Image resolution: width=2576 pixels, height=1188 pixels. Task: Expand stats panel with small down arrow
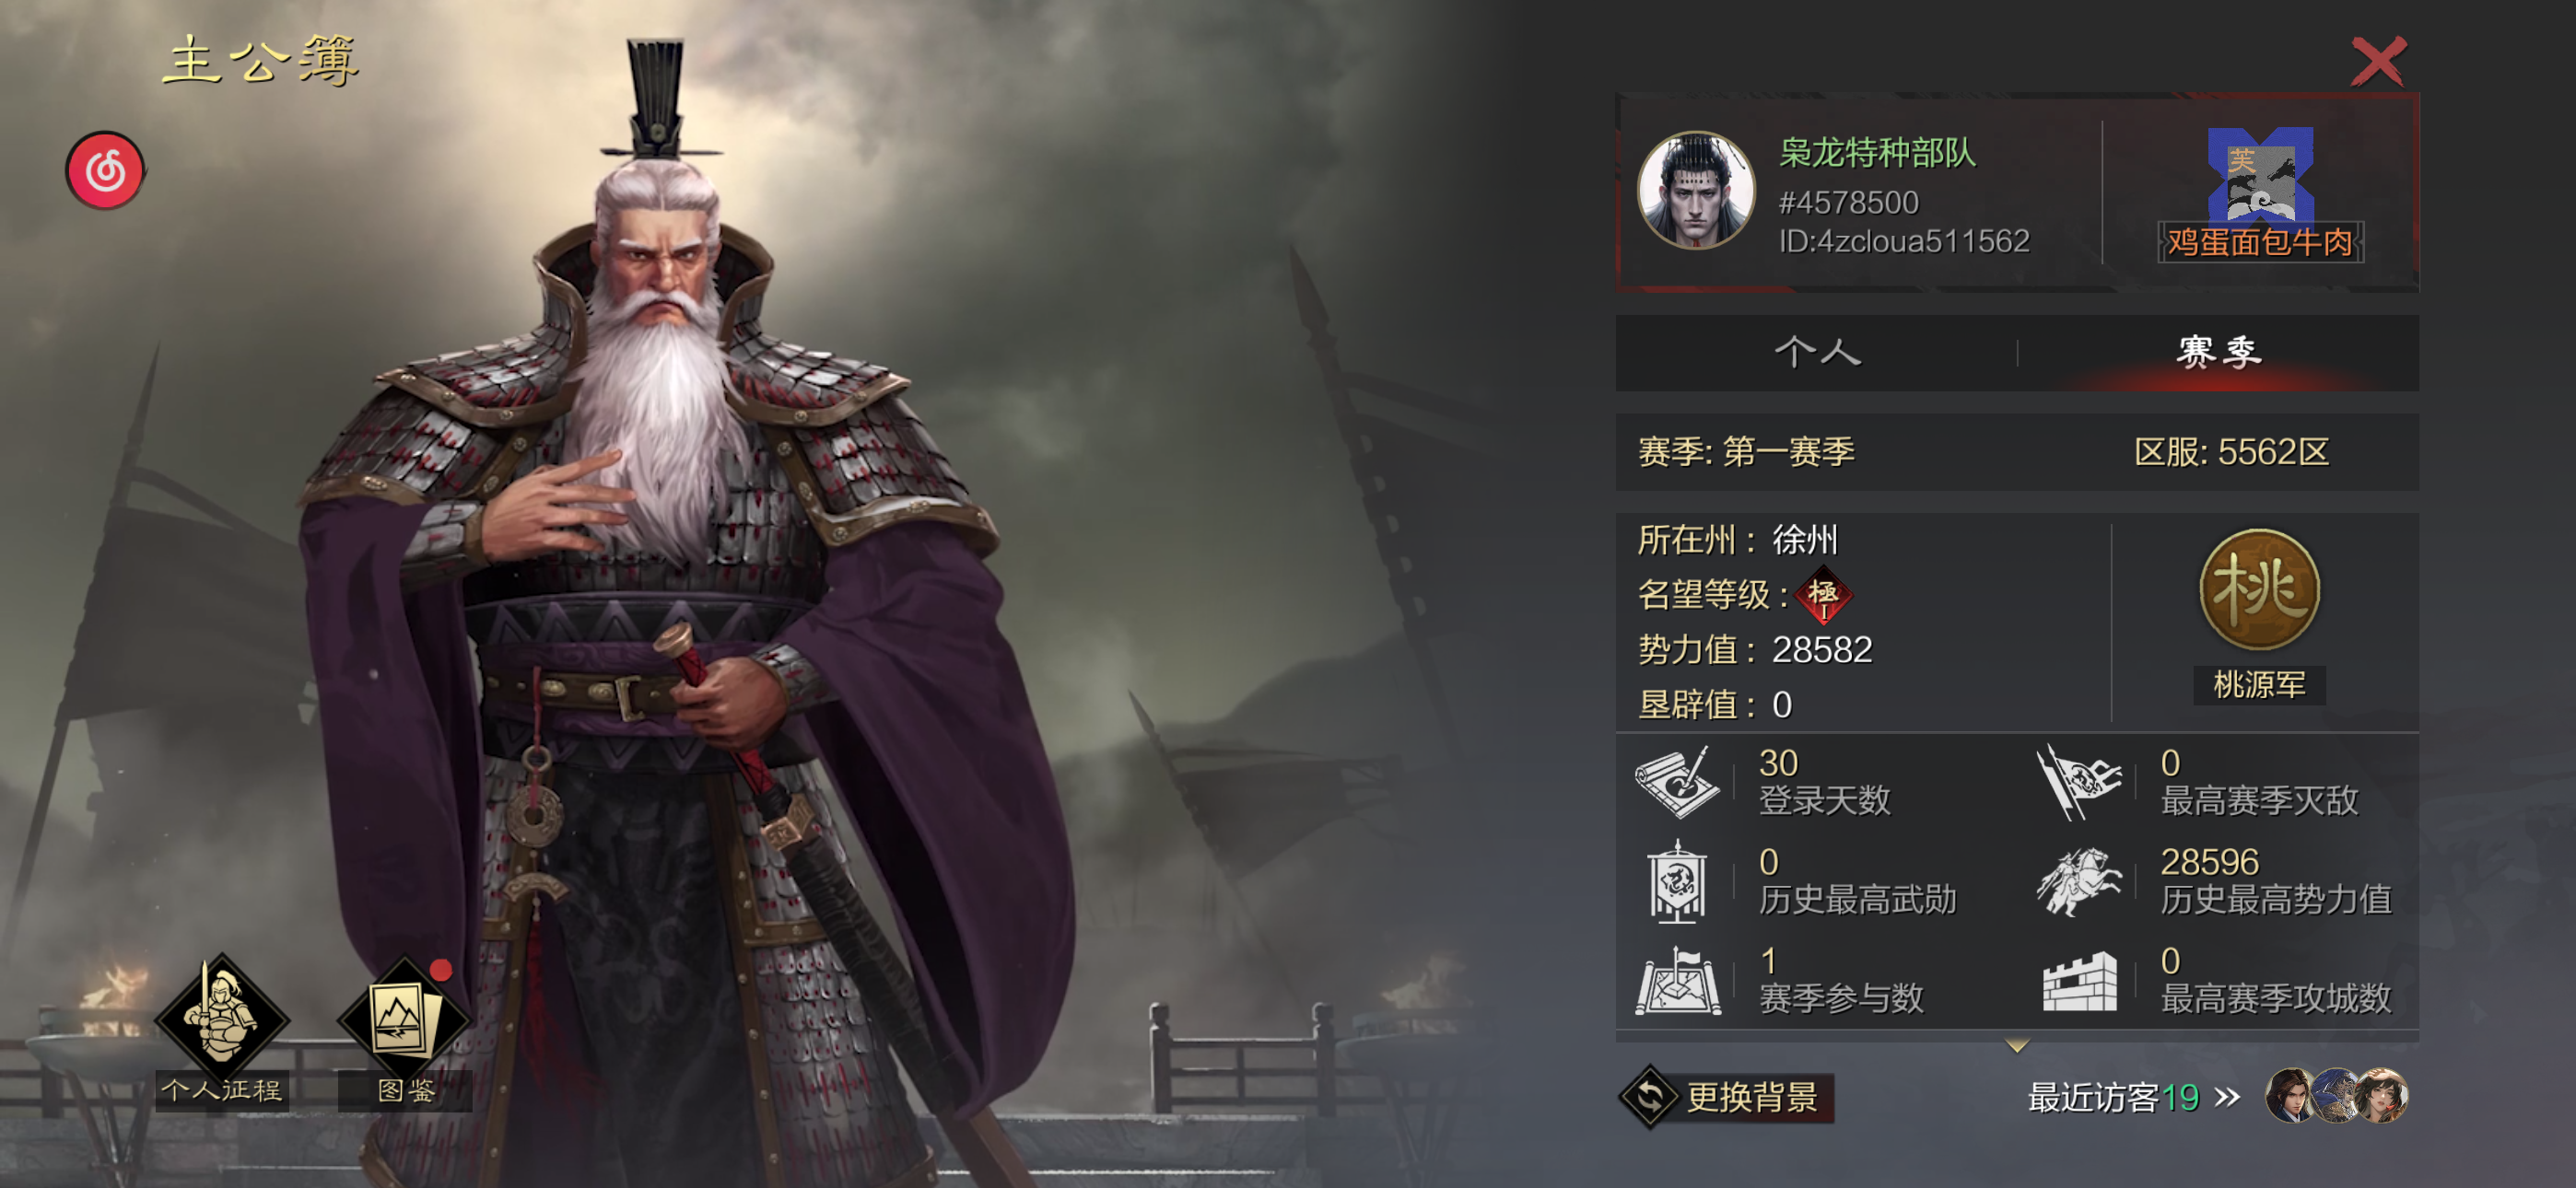coord(2016,1045)
